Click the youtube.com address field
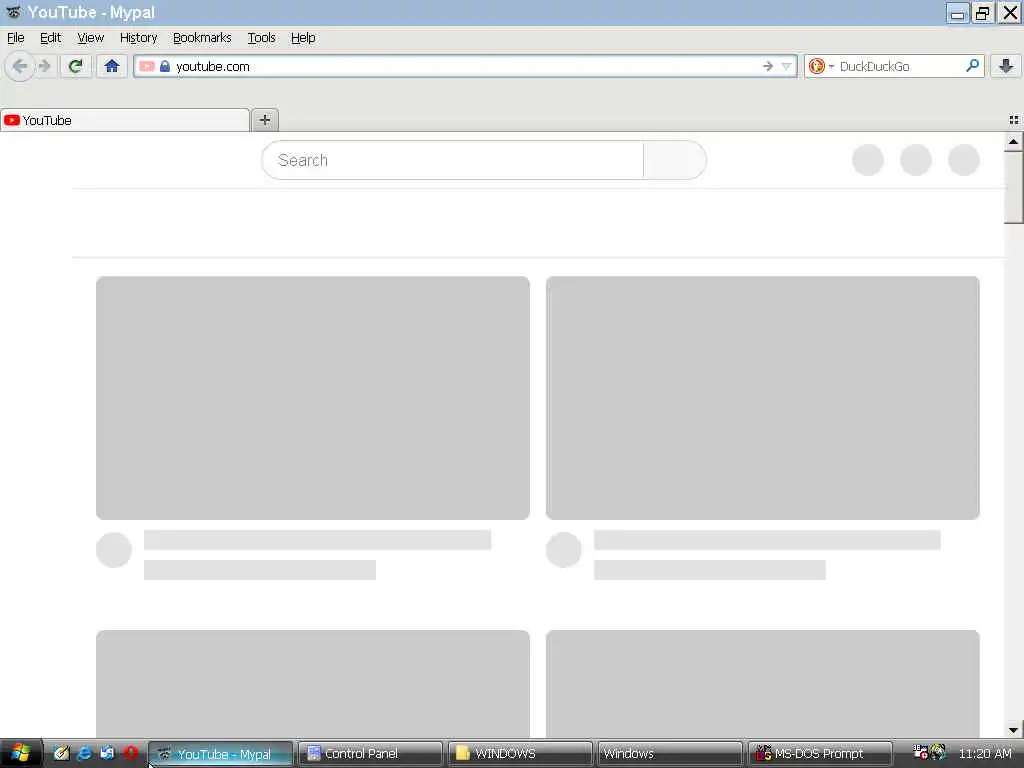1024x768 pixels. pos(465,66)
